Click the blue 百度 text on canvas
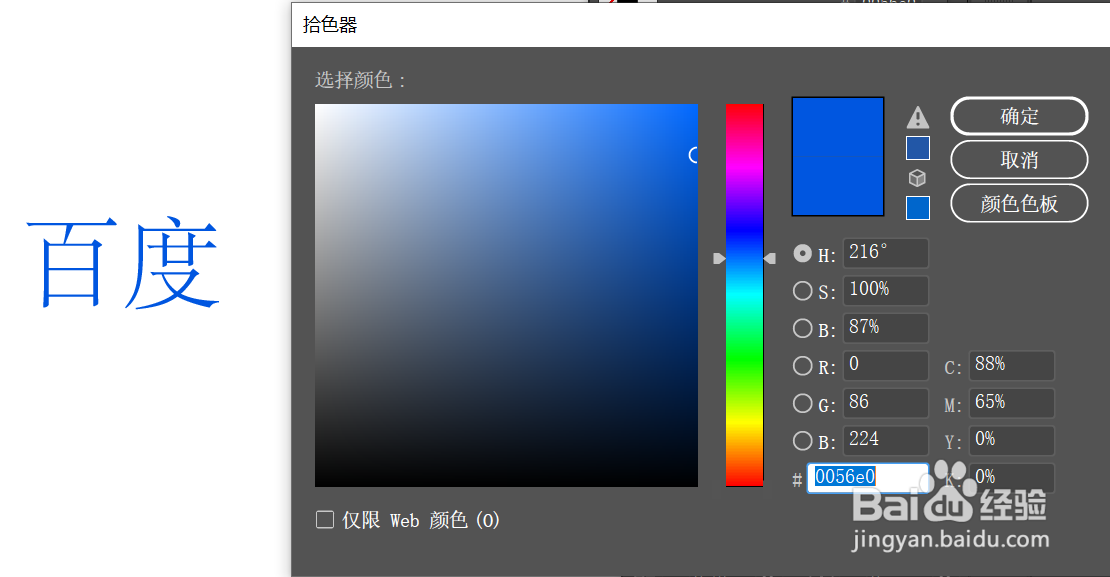The height and width of the screenshot is (577, 1110). (123, 263)
